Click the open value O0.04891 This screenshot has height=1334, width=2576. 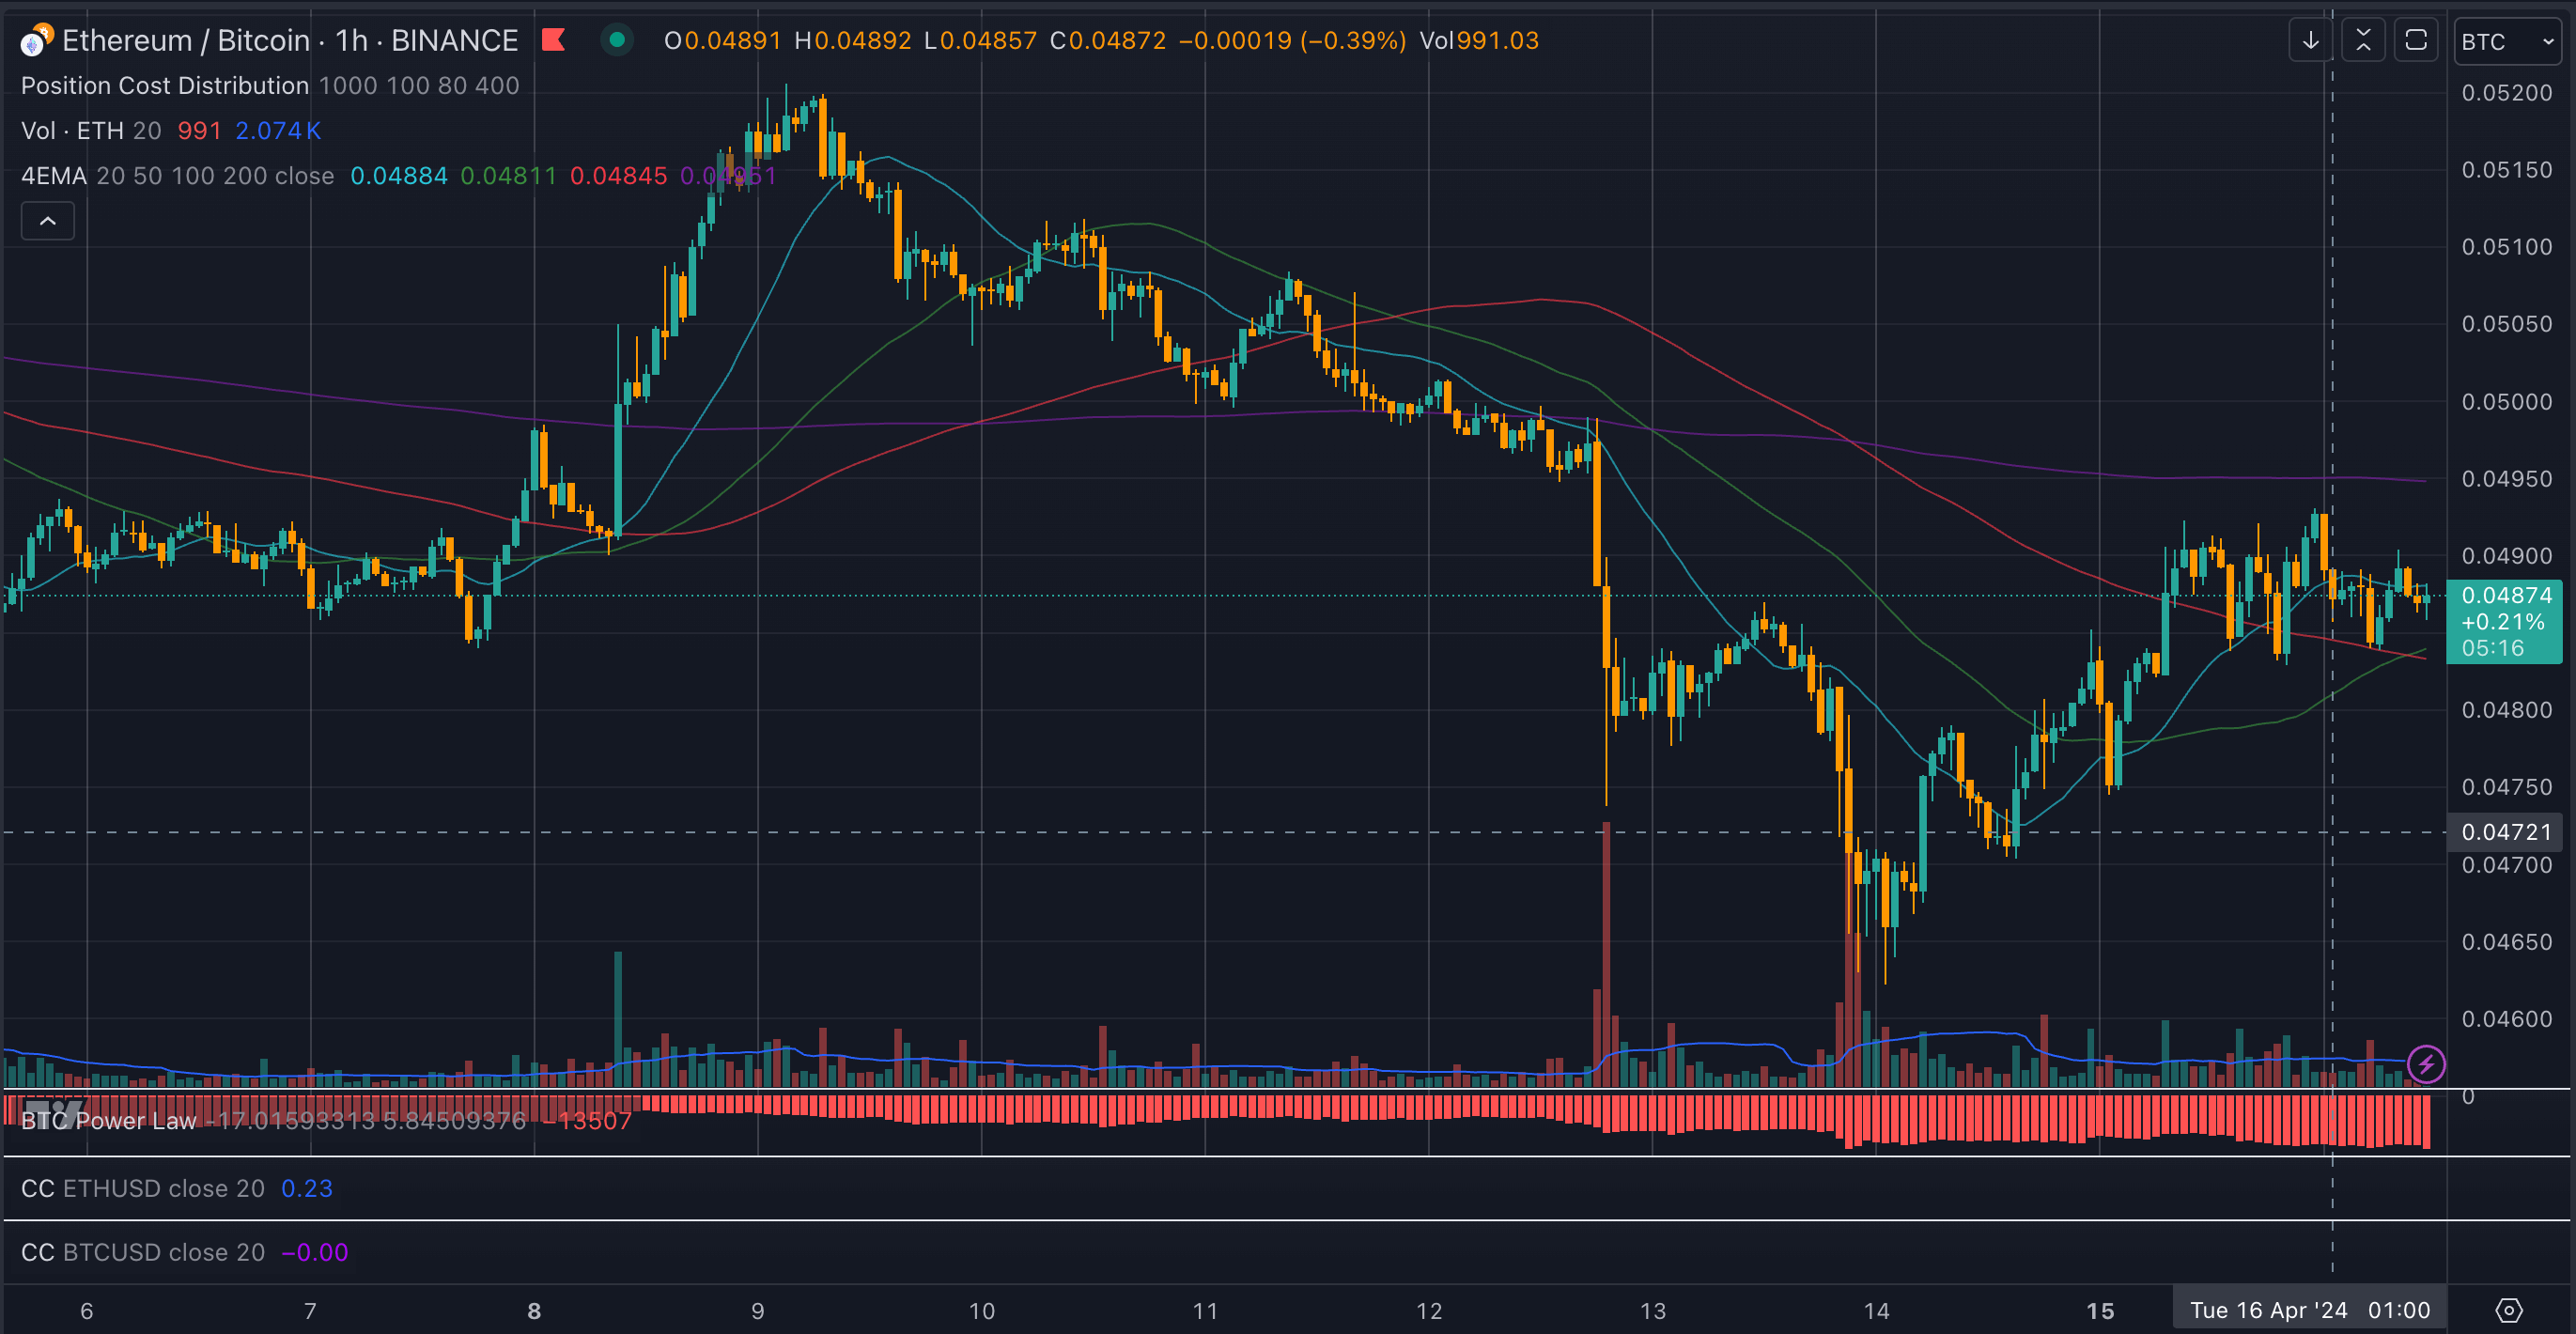(722, 41)
